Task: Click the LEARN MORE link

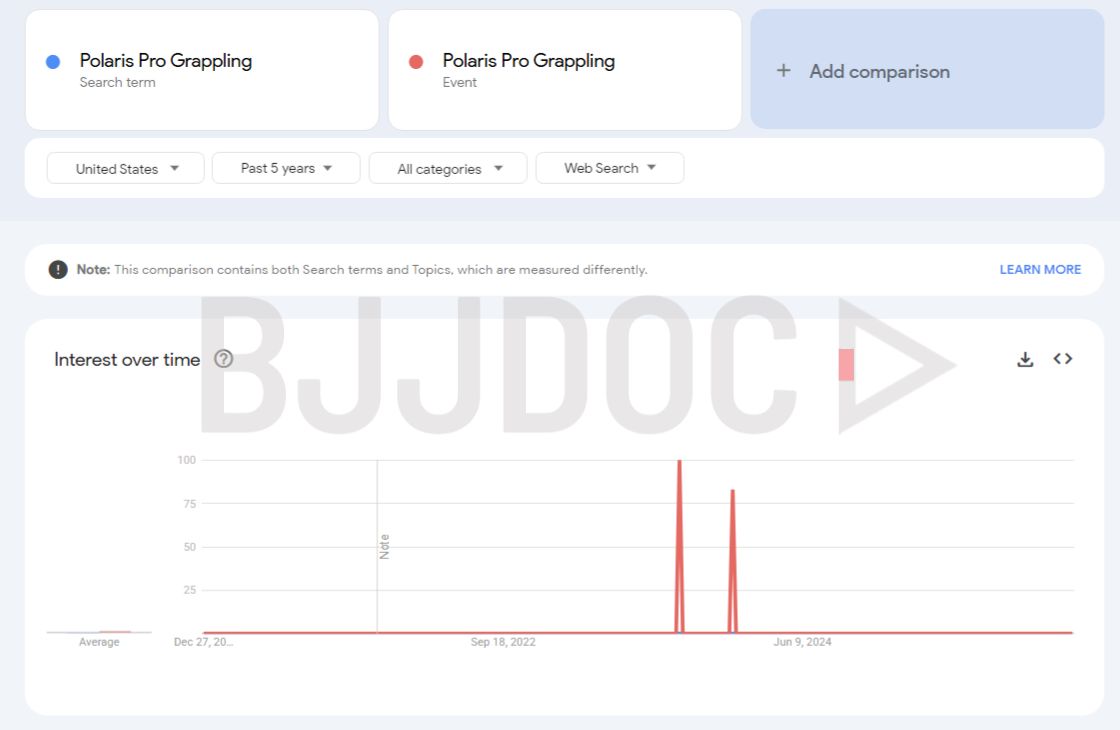Action: tap(1040, 270)
